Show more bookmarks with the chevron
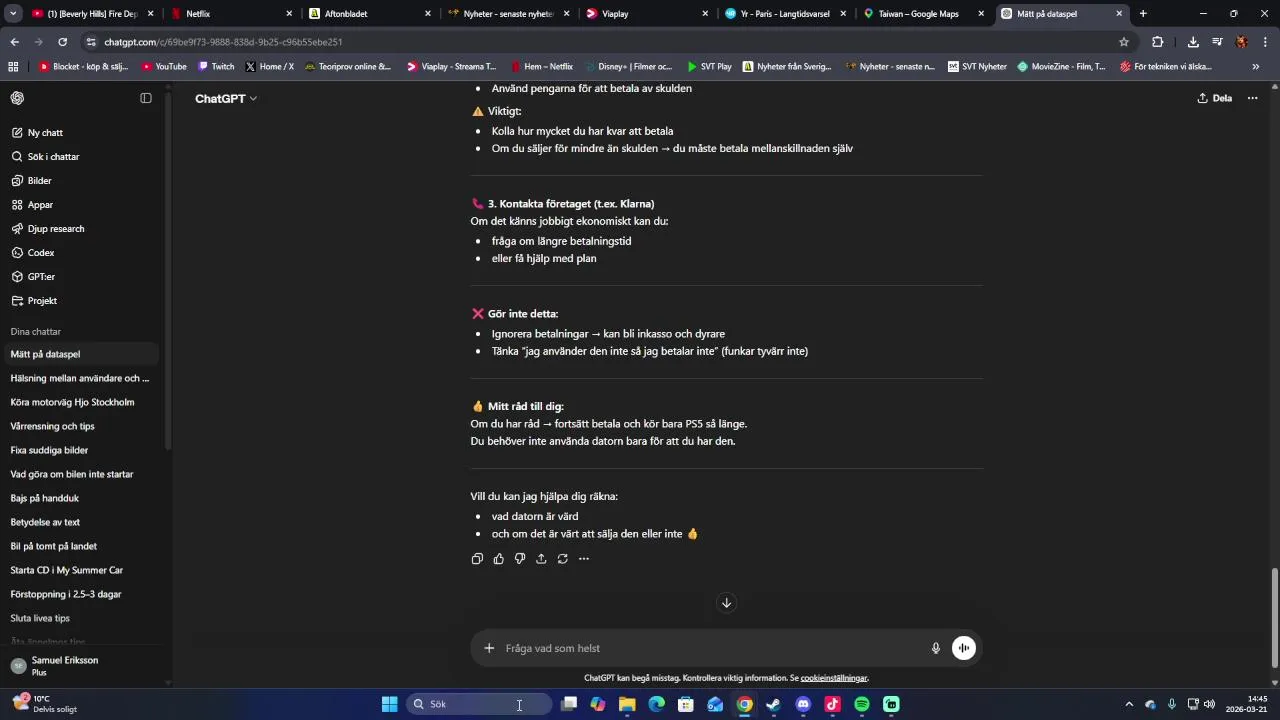Image resolution: width=1280 pixels, height=720 pixels. point(1256,67)
